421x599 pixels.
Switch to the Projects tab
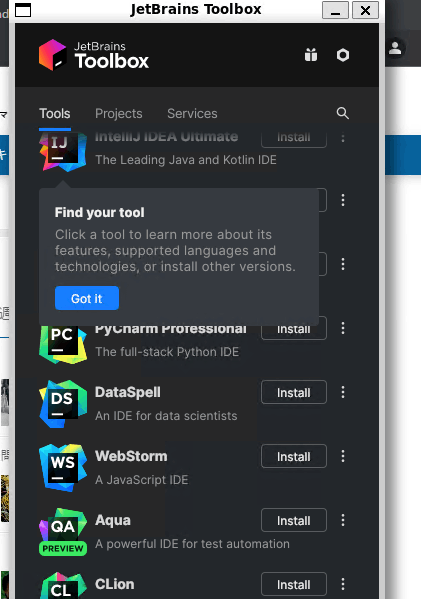pyautogui.click(x=118, y=113)
